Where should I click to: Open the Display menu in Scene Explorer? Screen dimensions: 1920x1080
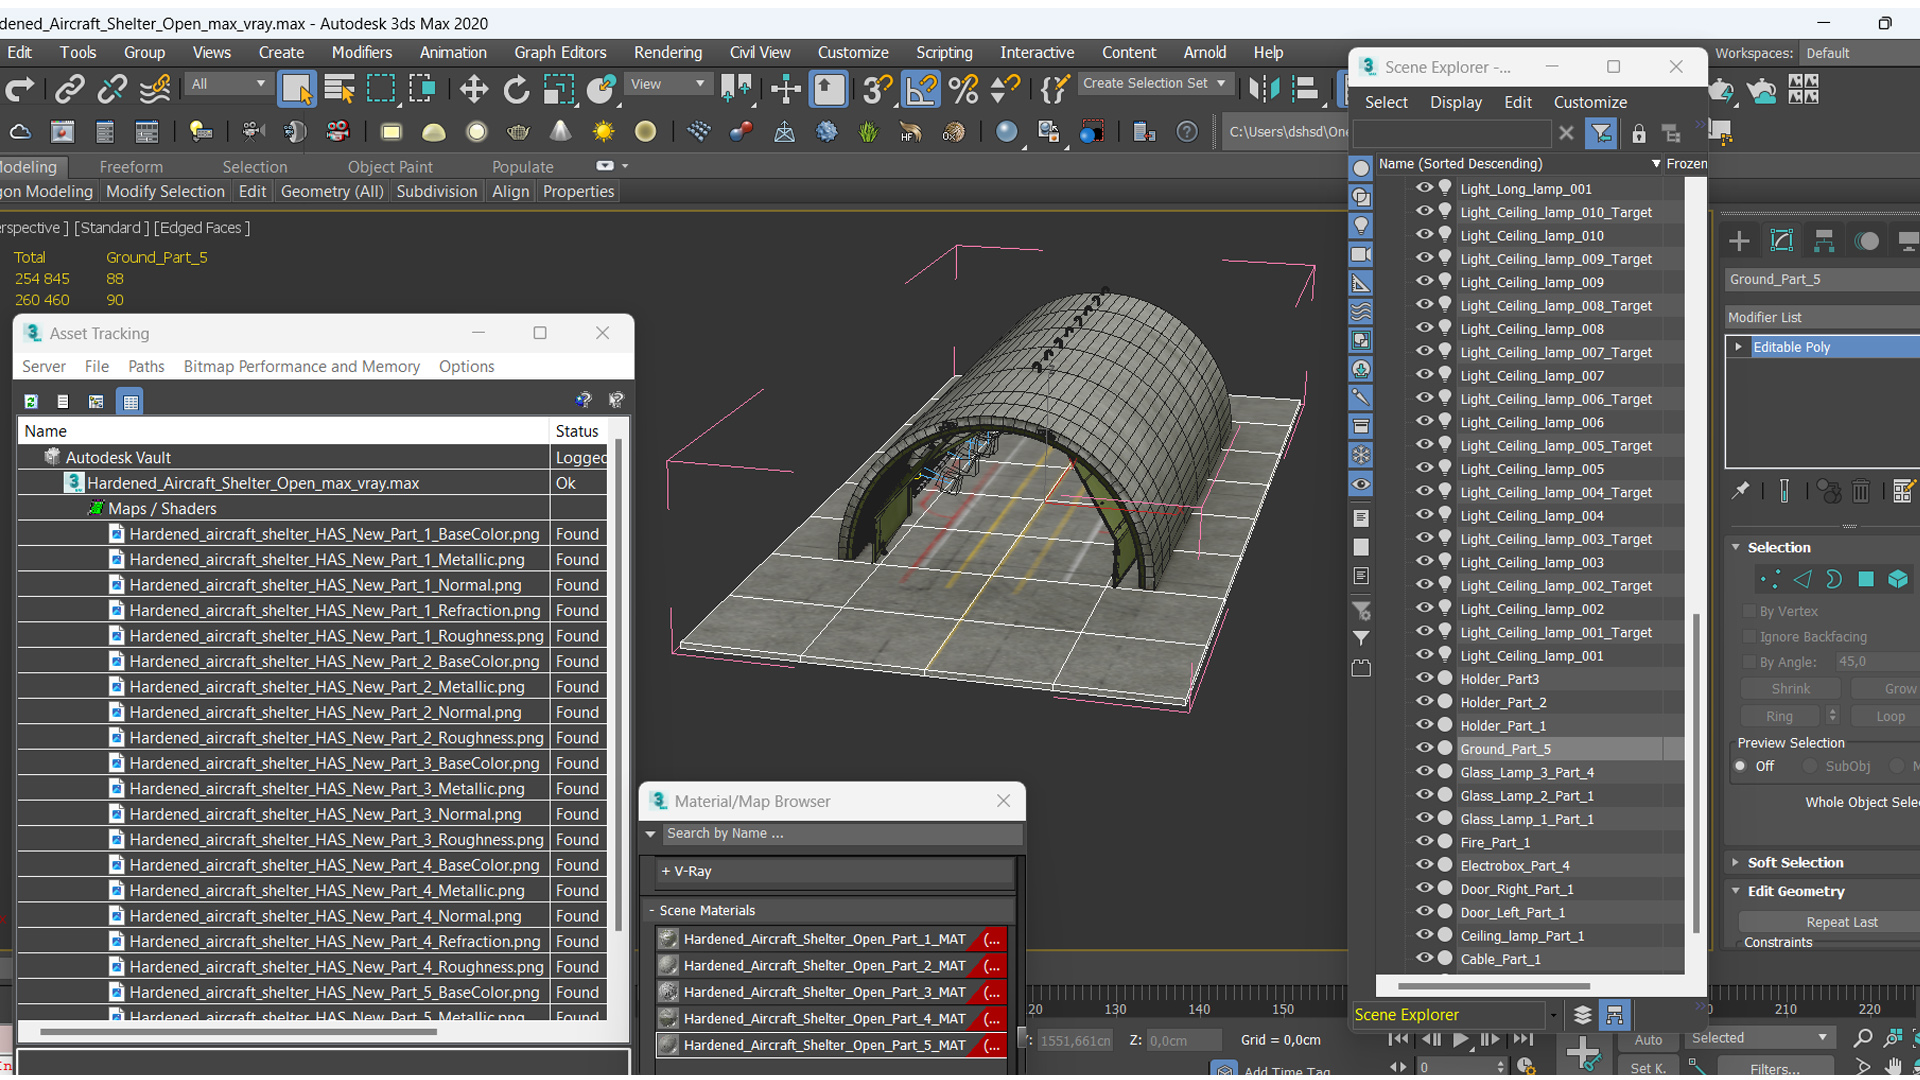(1456, 102)
